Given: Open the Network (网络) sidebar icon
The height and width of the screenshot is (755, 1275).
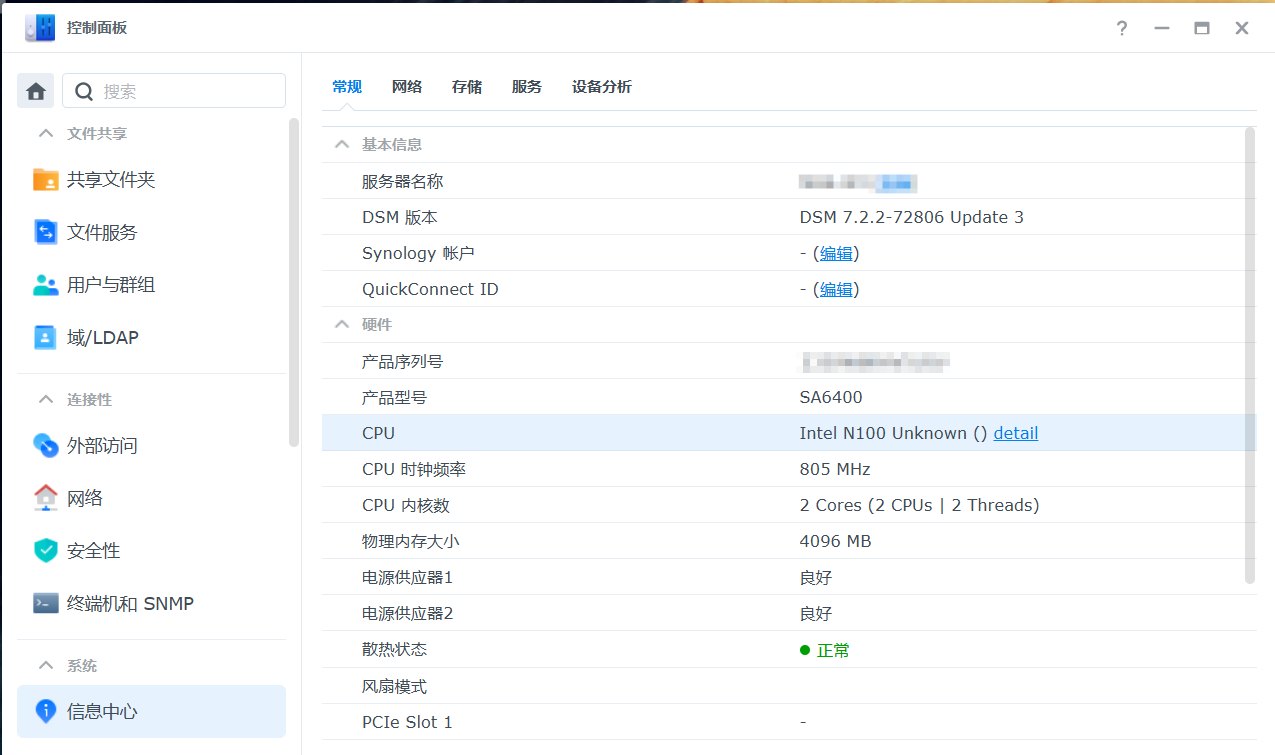Looking at the screenshot, I should point(46,498).
